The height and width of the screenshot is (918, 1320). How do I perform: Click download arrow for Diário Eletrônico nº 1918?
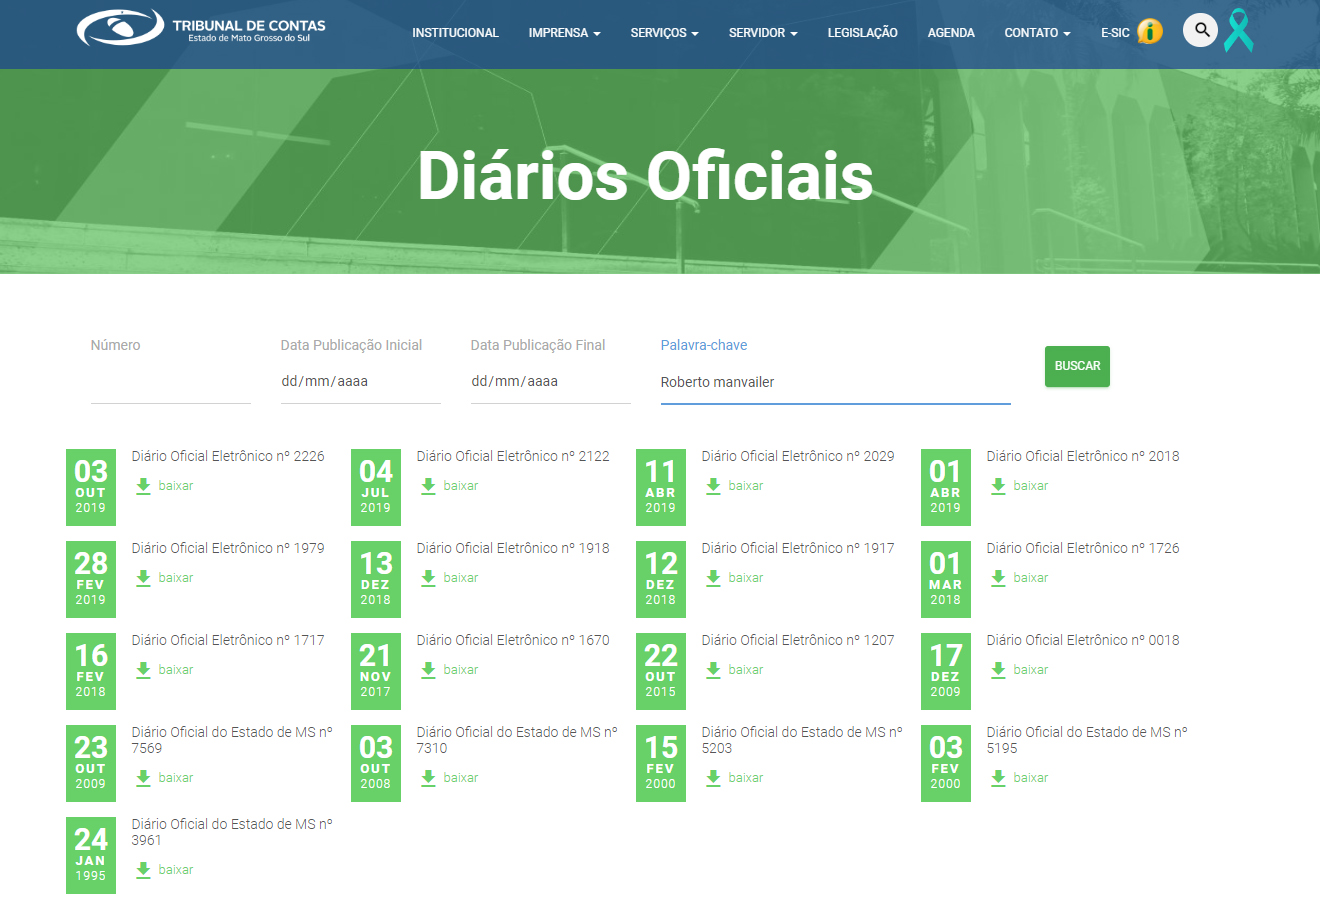428,578
